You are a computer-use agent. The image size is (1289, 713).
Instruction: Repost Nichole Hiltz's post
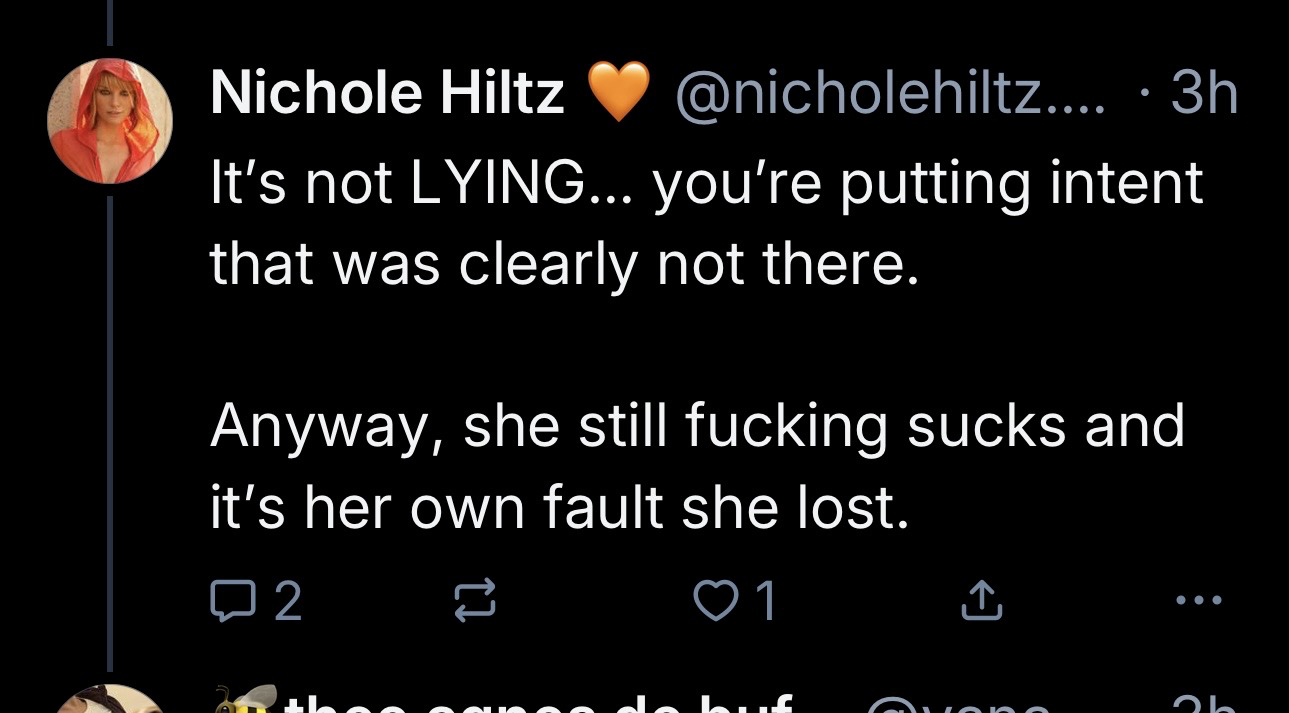pyautogui.click(x=468, y=602)
